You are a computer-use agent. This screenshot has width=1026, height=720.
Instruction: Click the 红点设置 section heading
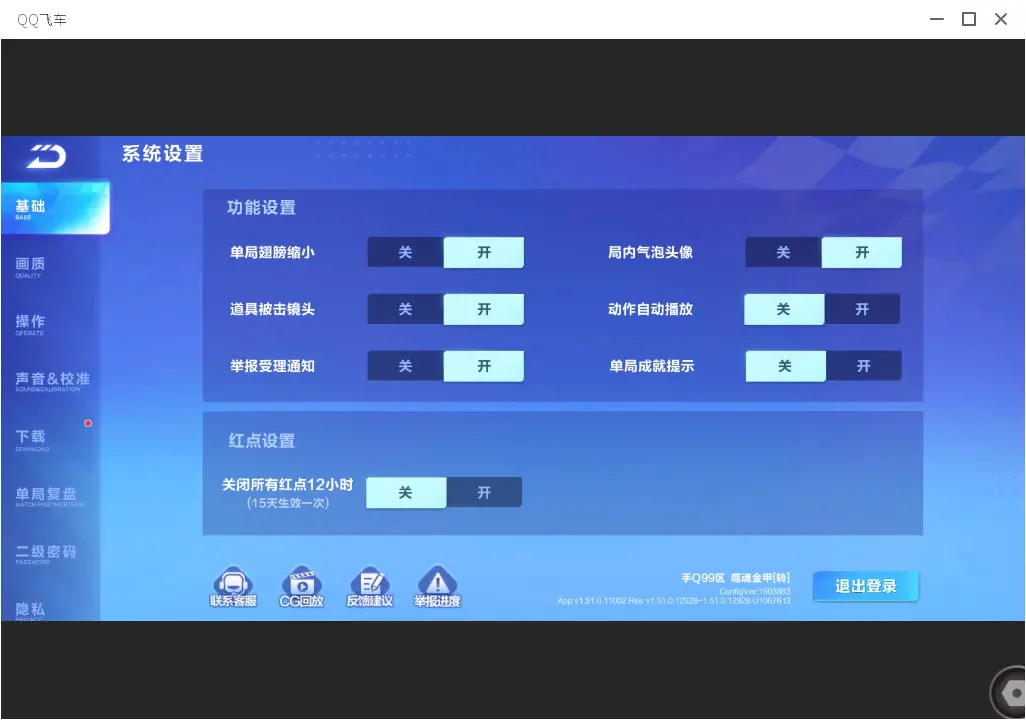(262, 441)
